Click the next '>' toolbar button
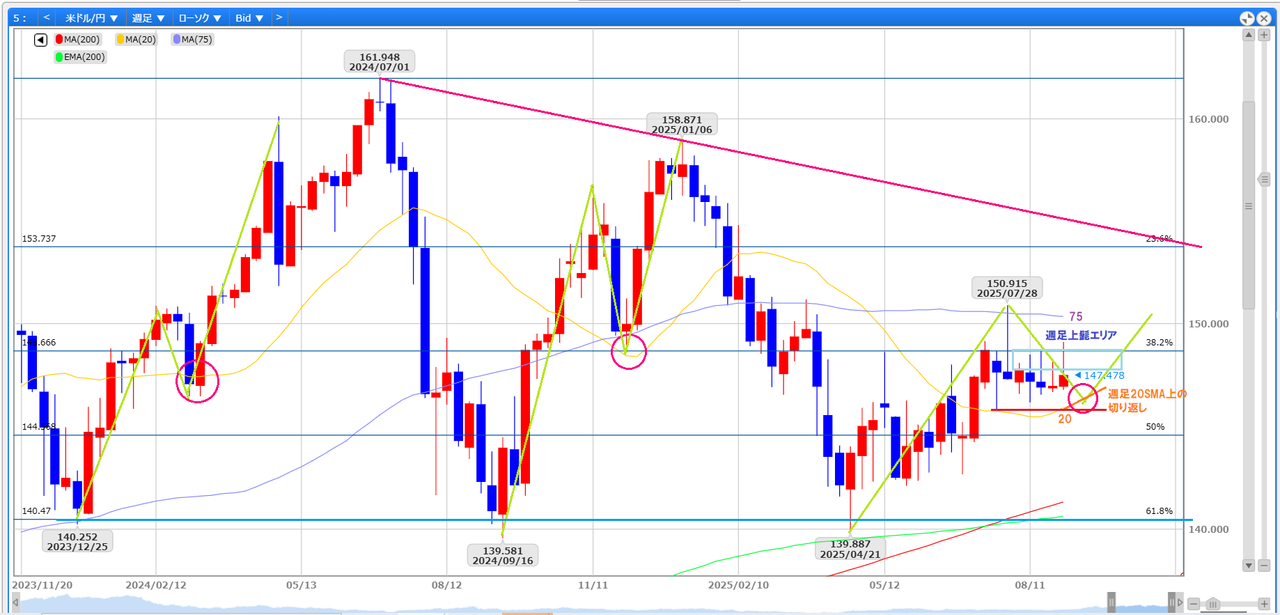This screenshot has height=615, width=1280. pos(278,18)
